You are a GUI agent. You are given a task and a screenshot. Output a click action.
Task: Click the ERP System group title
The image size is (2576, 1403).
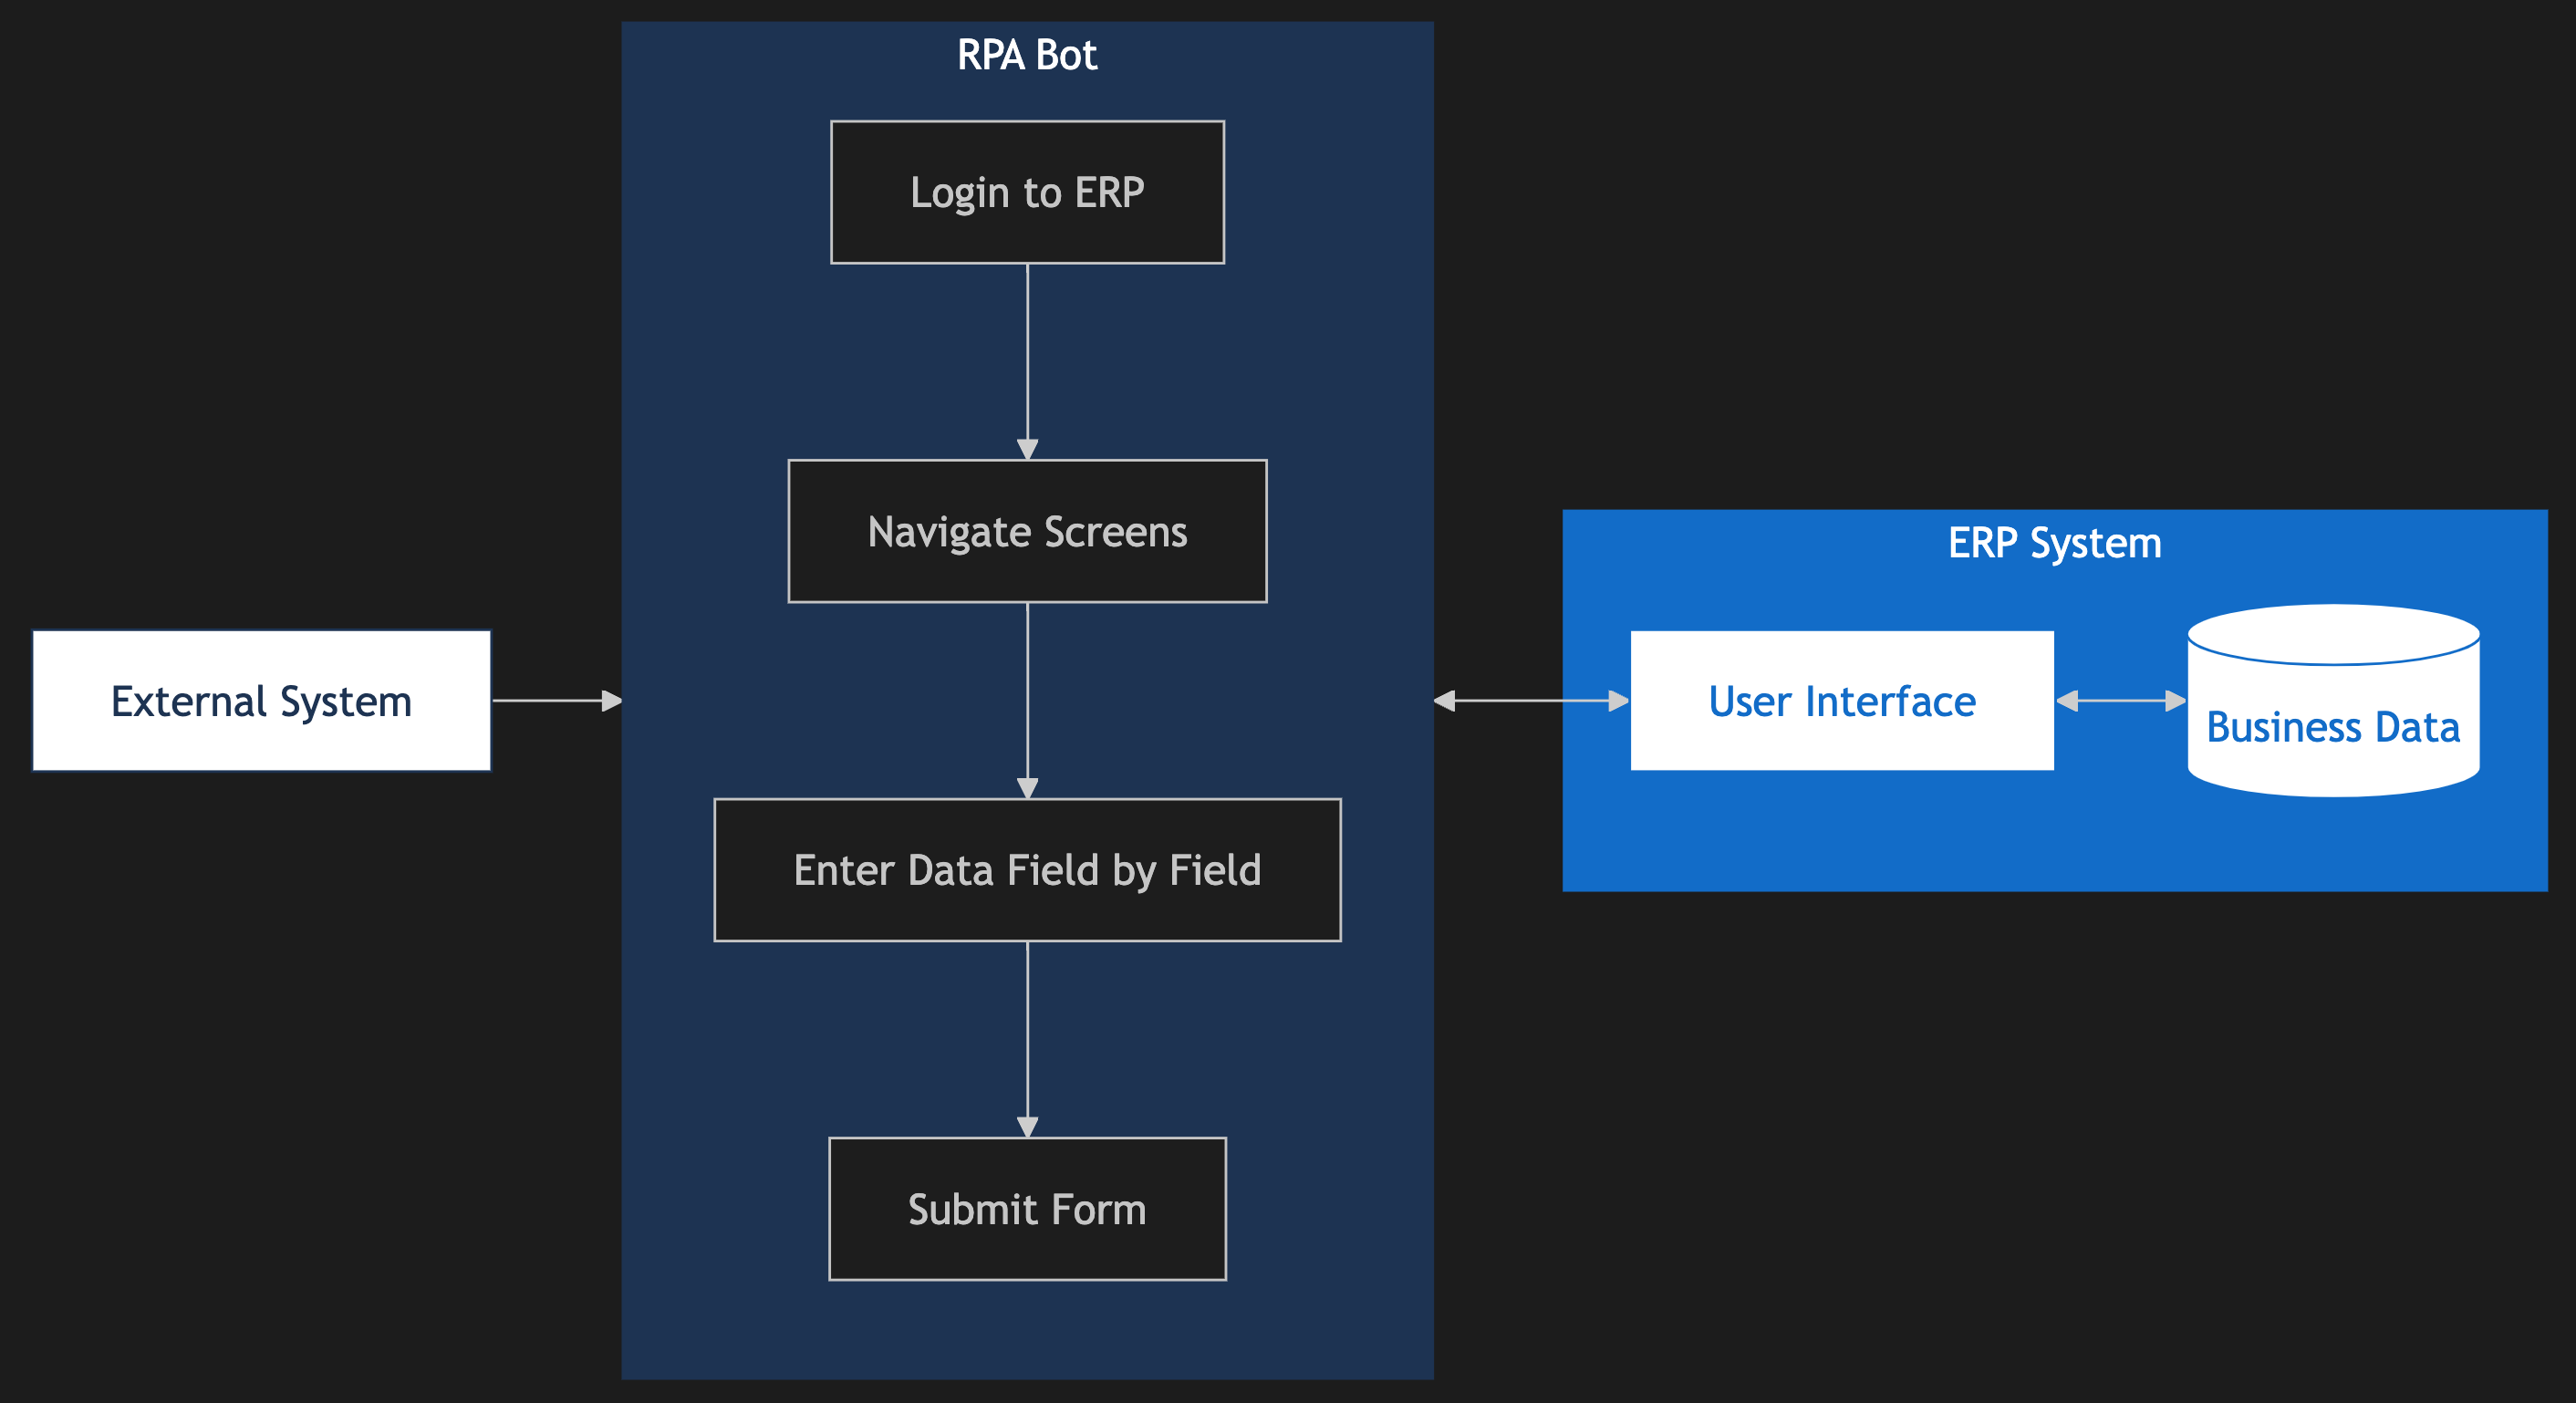pos(2054,543)
